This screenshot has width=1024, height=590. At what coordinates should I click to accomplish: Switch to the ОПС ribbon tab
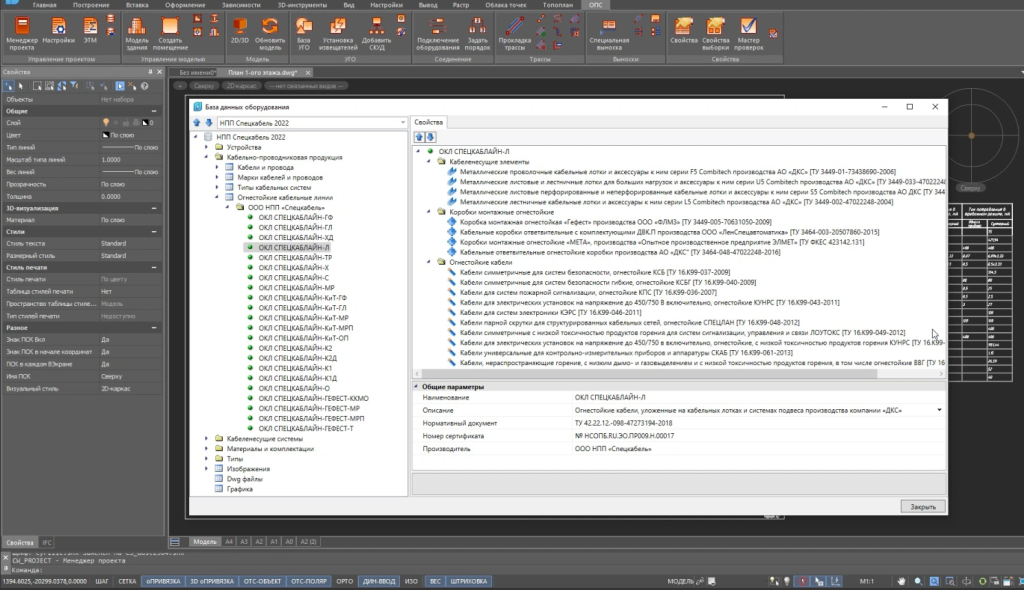click(598, 5)
